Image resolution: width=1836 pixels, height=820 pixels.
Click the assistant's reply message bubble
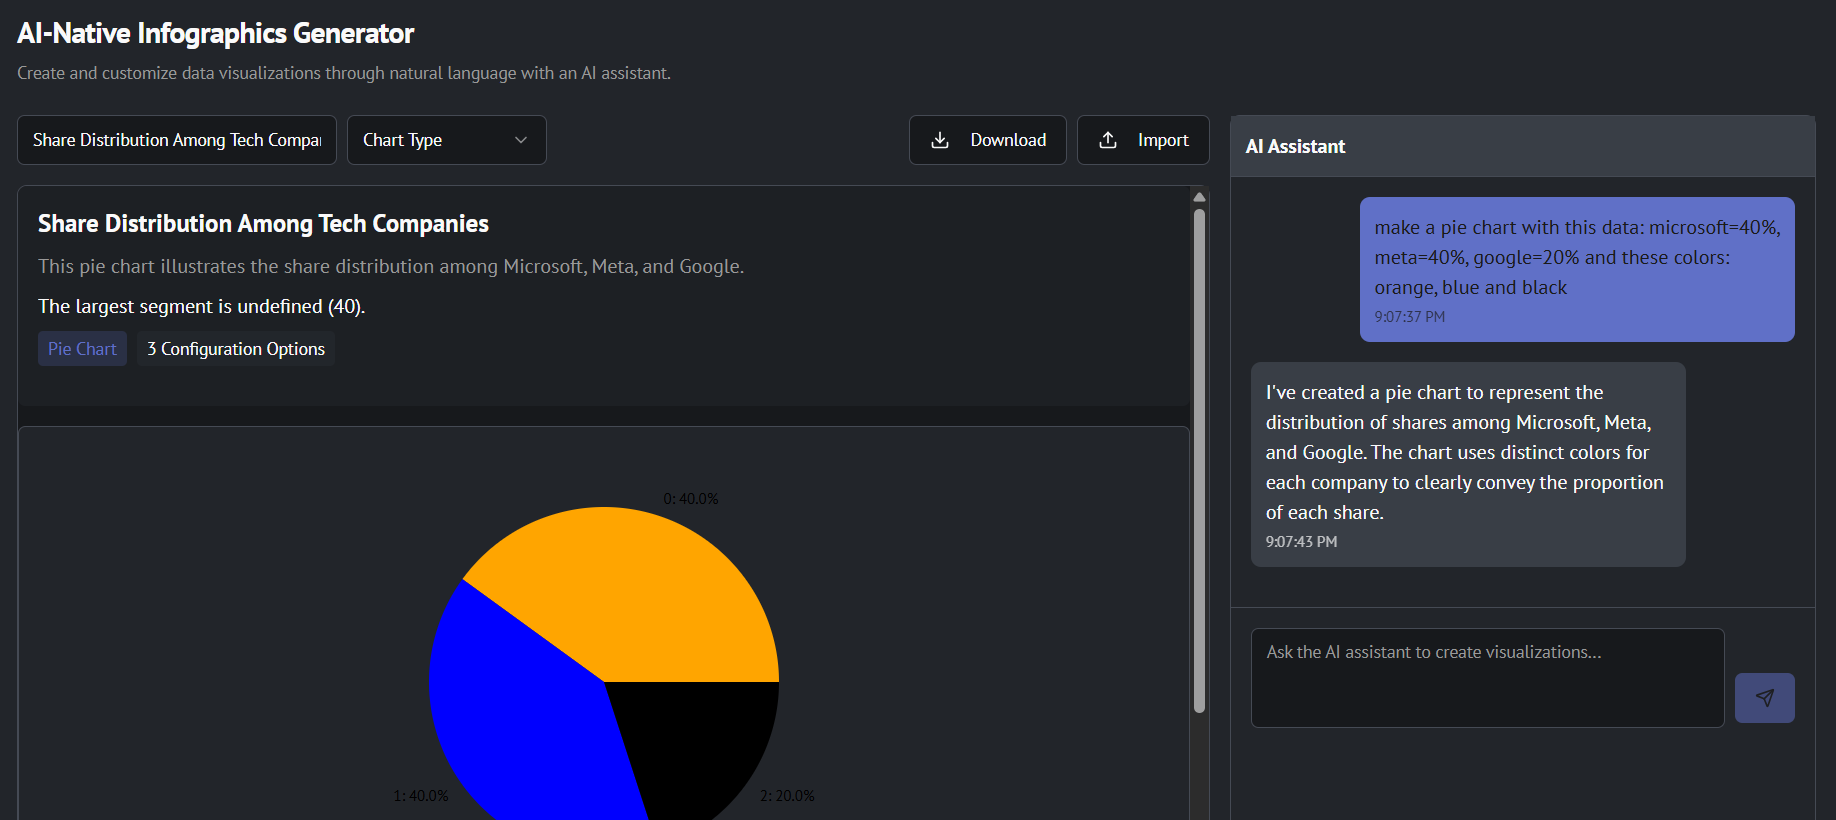coord(1468,465)
